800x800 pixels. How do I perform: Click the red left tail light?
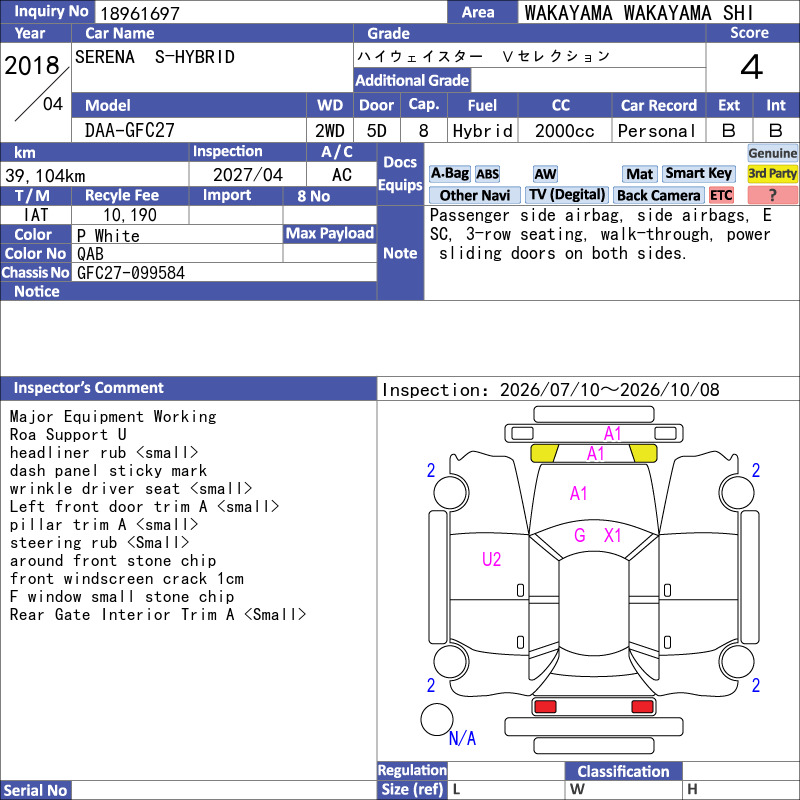click(544, 707)
